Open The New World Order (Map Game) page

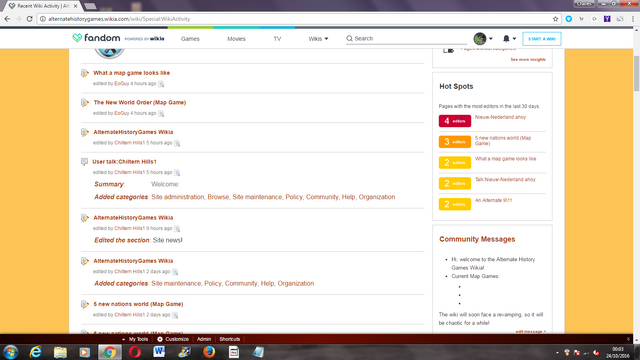pyautogui.click(x=140, y=102)
